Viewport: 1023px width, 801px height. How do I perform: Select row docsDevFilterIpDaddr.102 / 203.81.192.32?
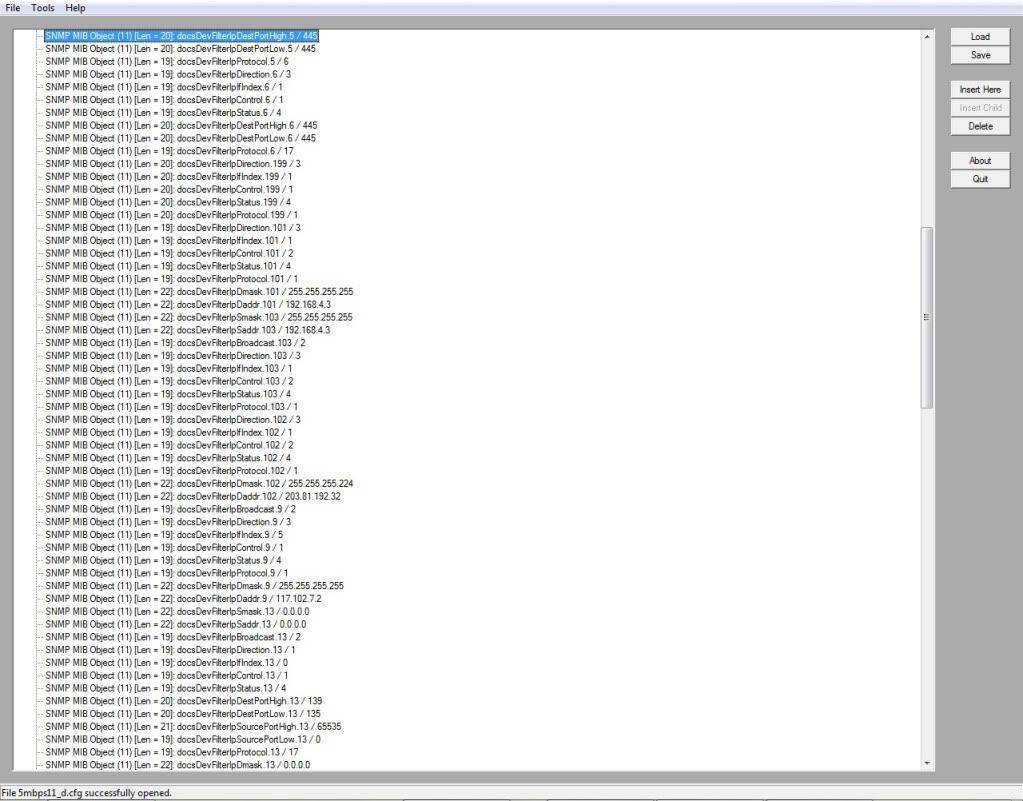coord(192,496)
